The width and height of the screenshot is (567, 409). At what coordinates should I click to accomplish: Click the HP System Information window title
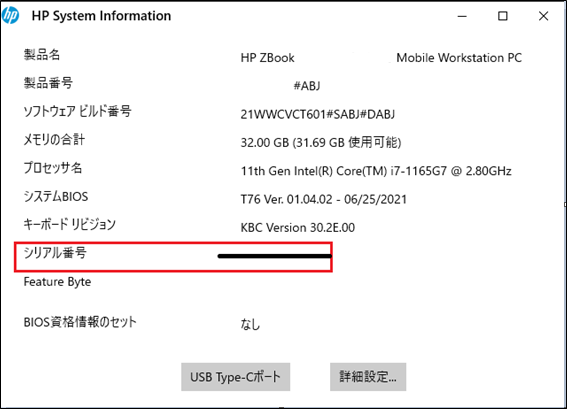[101, 16]
